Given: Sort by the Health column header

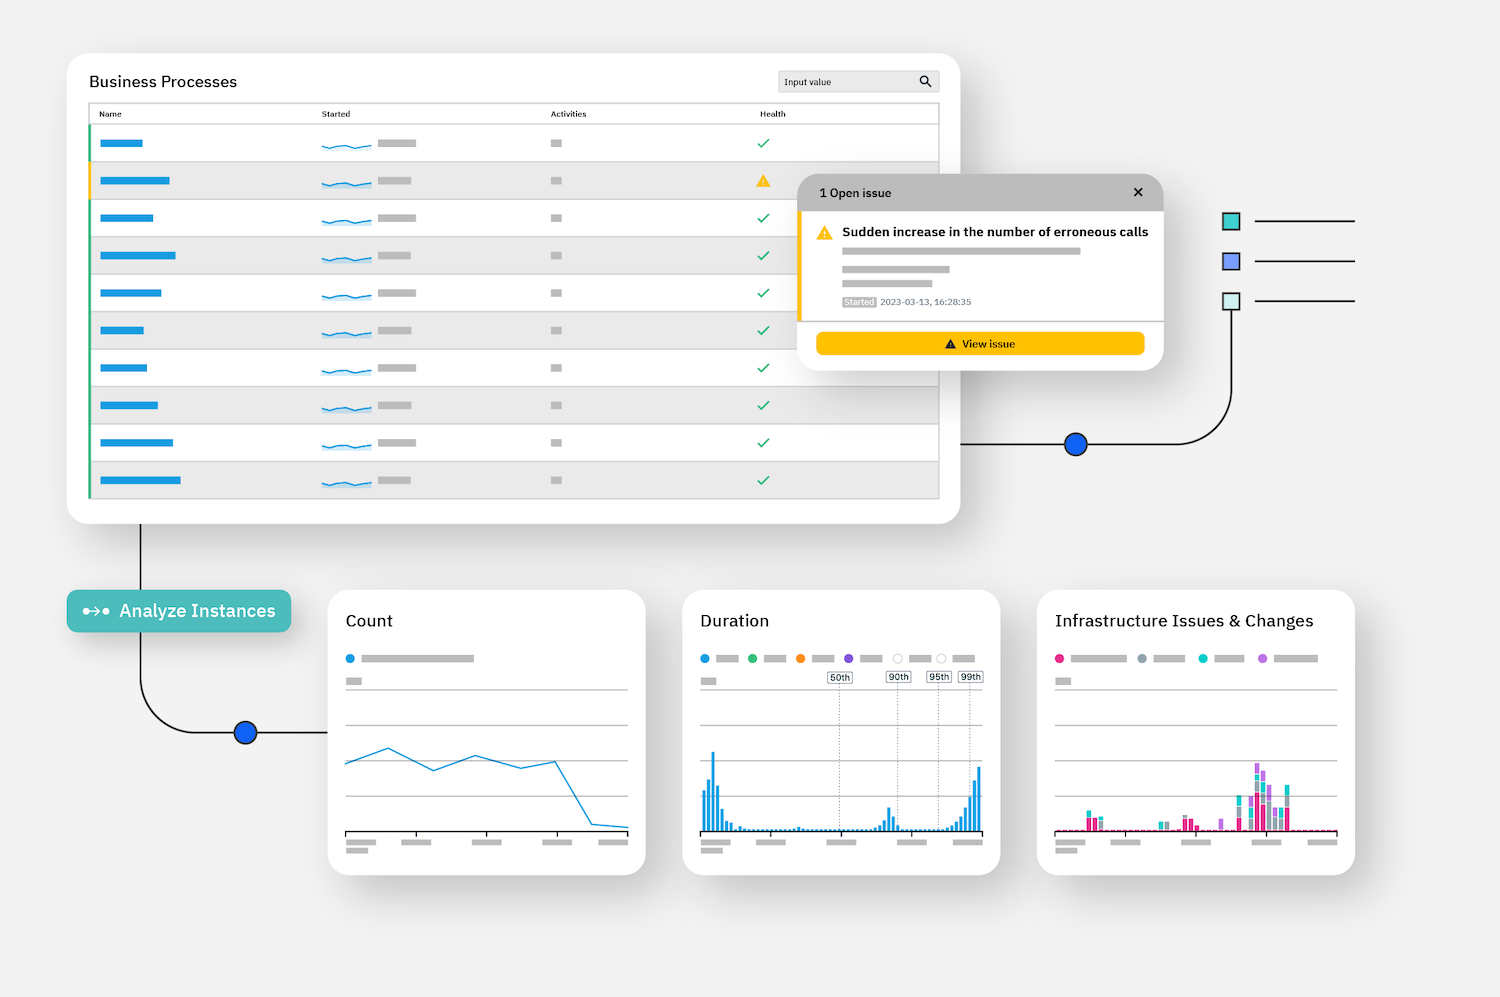Looking at the screenshot, I should click(x=772, y=114).
